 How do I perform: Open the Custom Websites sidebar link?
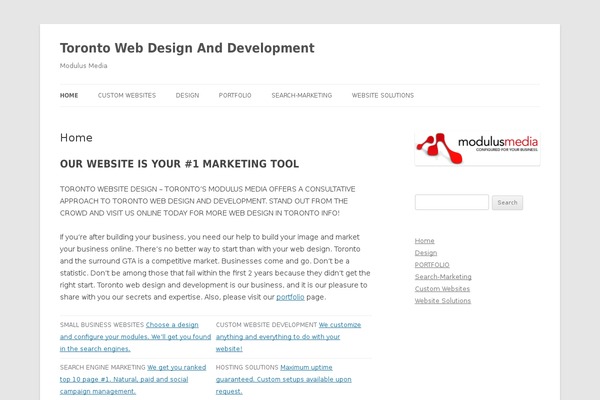pos(442,289)
